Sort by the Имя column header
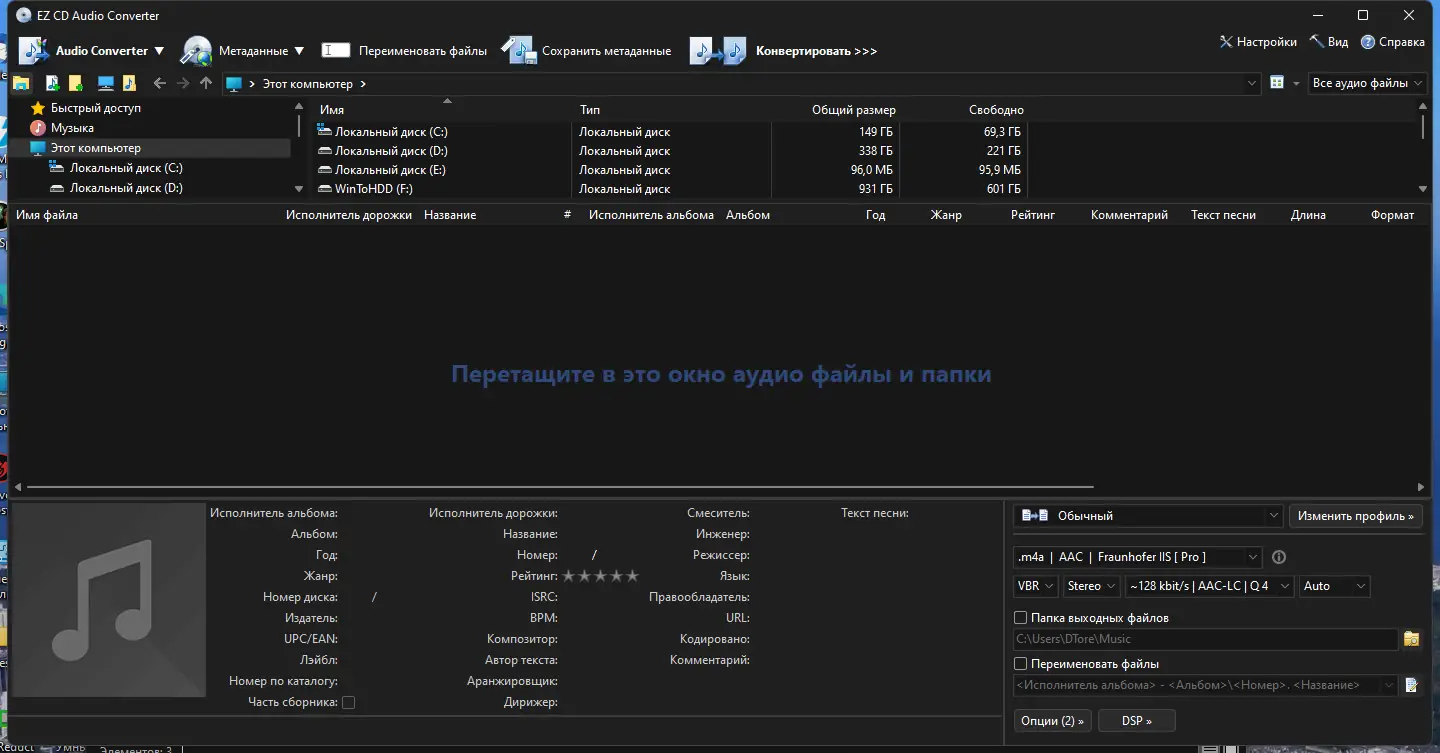Viewport: 1440px width, 753px height. pos(332,110)
